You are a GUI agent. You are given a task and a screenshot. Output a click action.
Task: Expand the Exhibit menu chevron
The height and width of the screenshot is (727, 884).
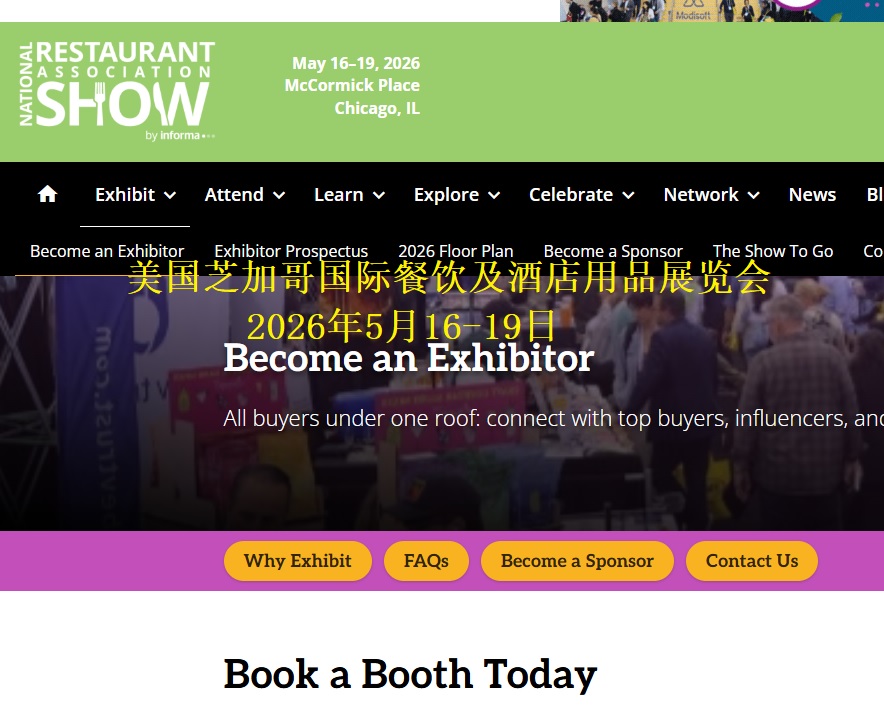[x=170, y=196]
